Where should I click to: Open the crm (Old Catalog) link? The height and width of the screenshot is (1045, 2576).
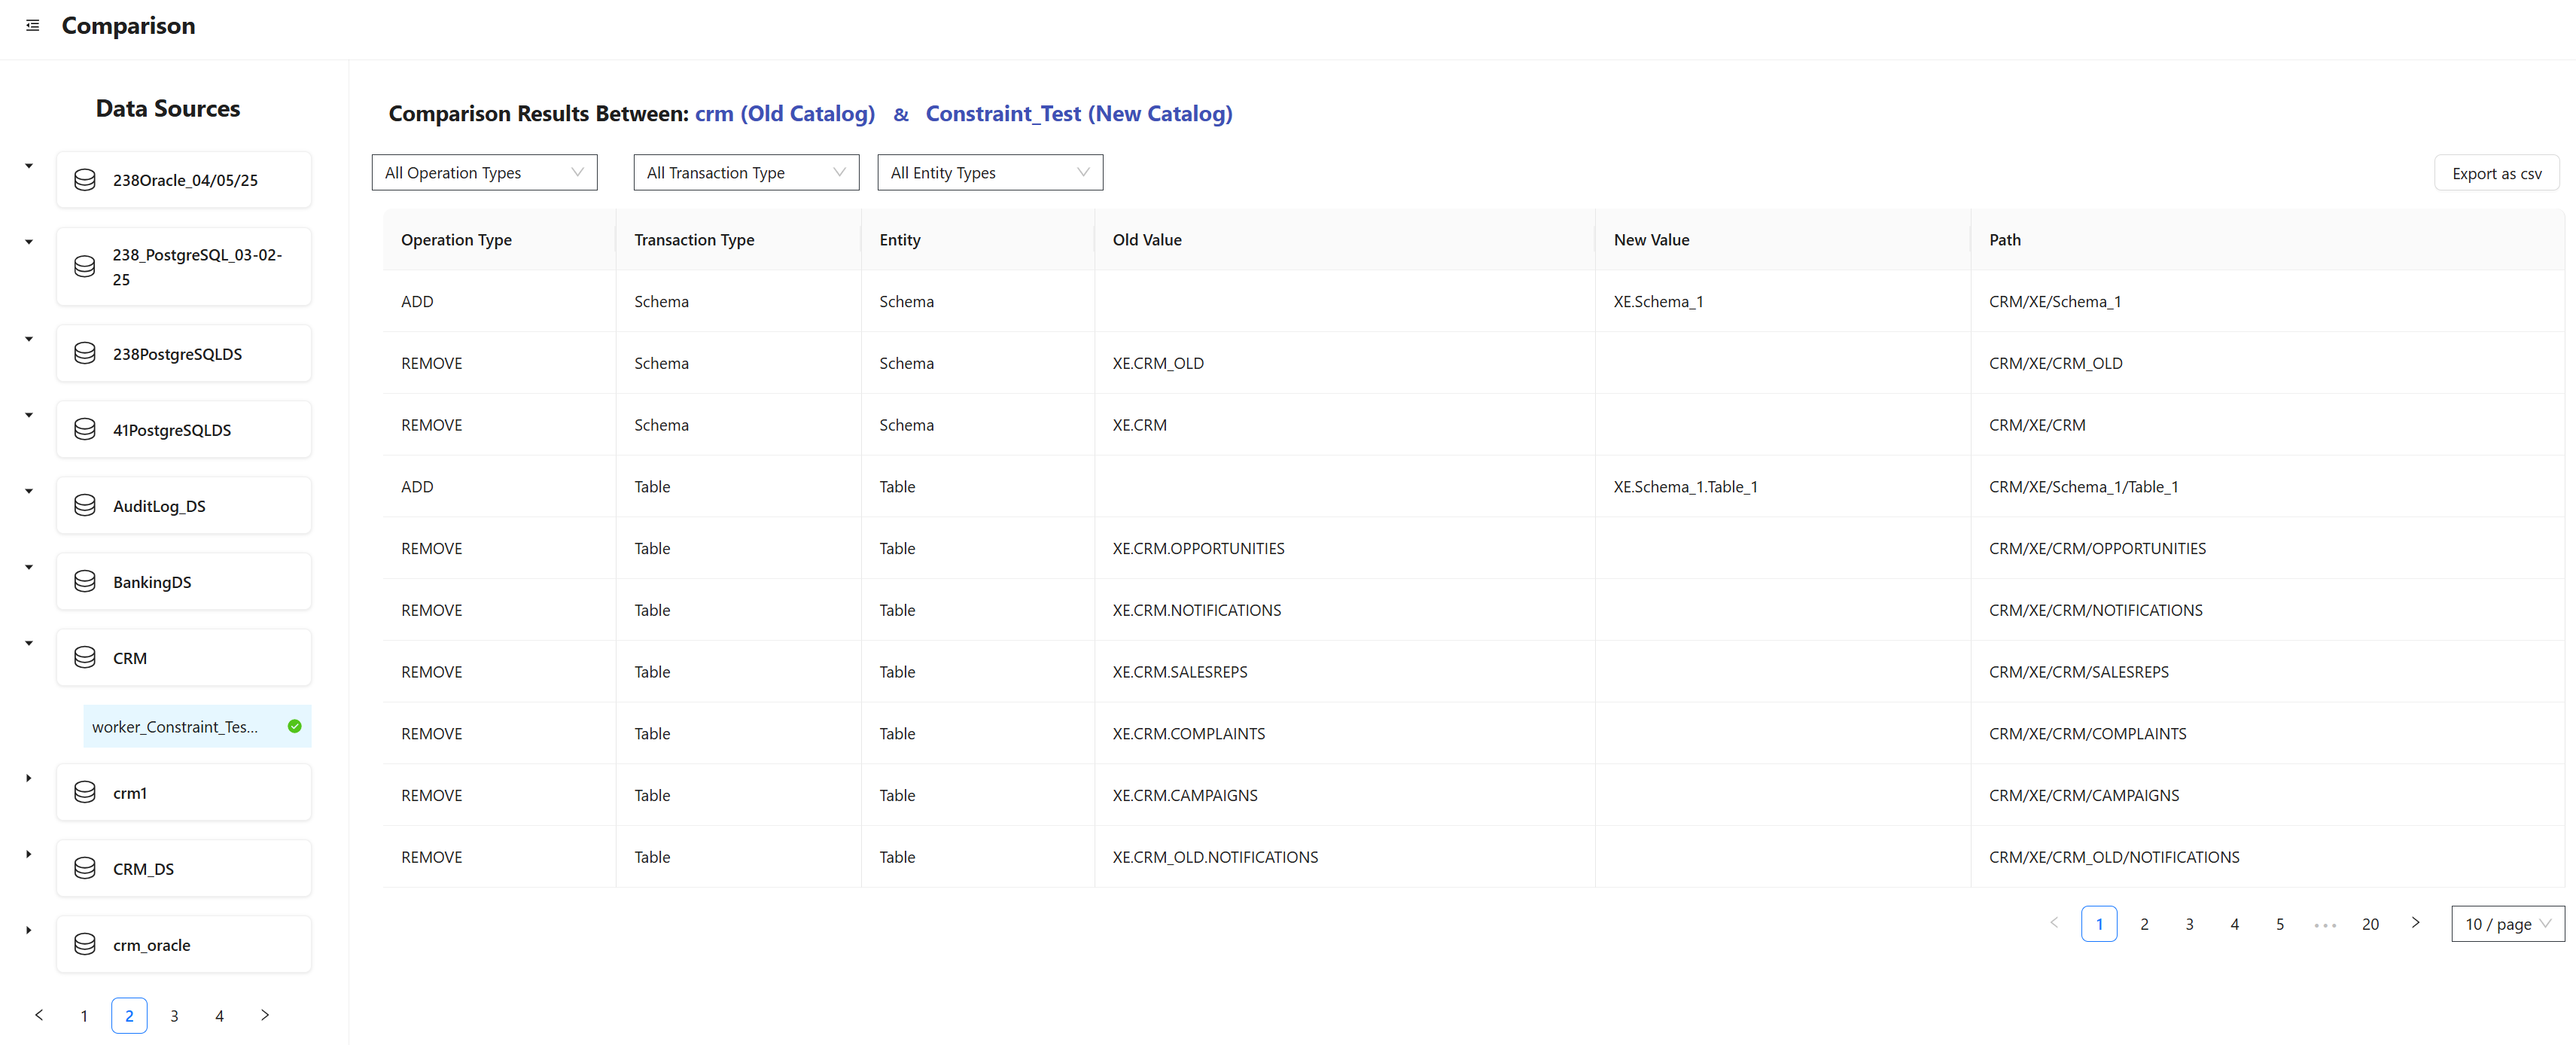(x=784, y=114)
